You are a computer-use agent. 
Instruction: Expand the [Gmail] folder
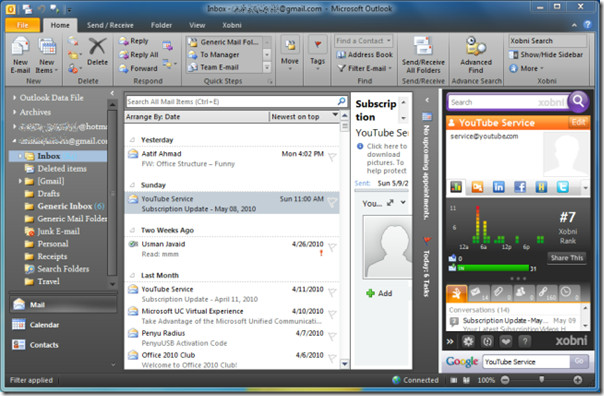20,181
